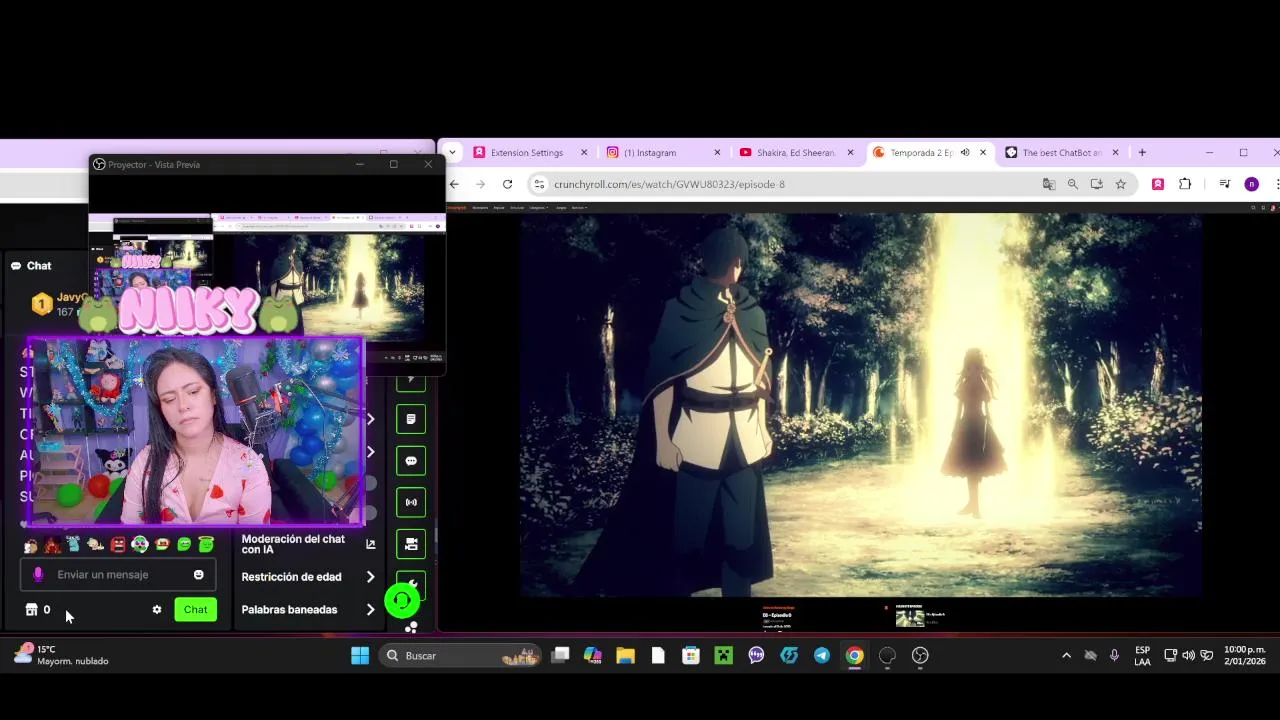
Task: Click the purple microphone icon in message box
Action: point(38,575)
